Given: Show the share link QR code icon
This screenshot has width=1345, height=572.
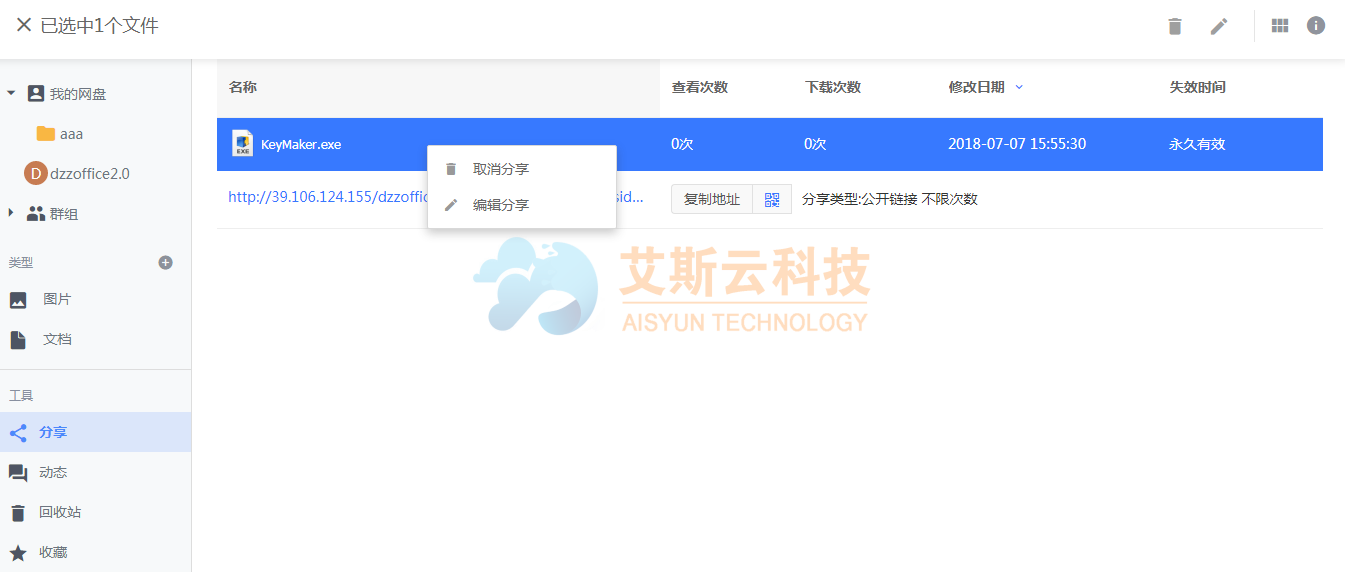Looking at the screenshot, I should (772, 199).
